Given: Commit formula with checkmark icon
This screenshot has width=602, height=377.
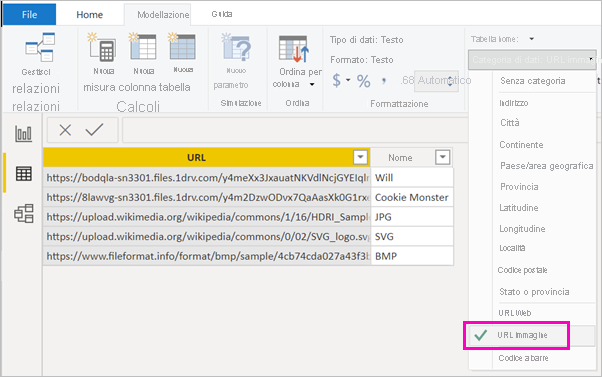Looking at the screenshot, I should [x=94, y=130].
